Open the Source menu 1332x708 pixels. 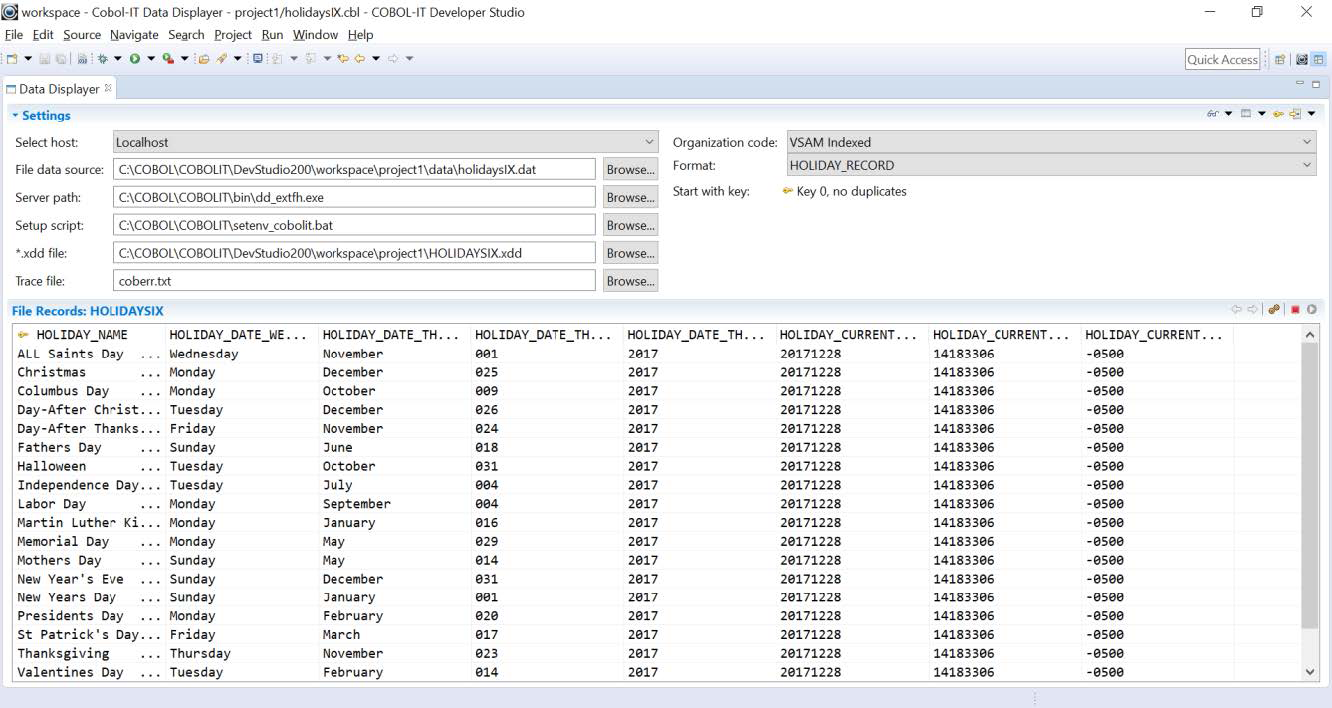(x=81, y=34)
